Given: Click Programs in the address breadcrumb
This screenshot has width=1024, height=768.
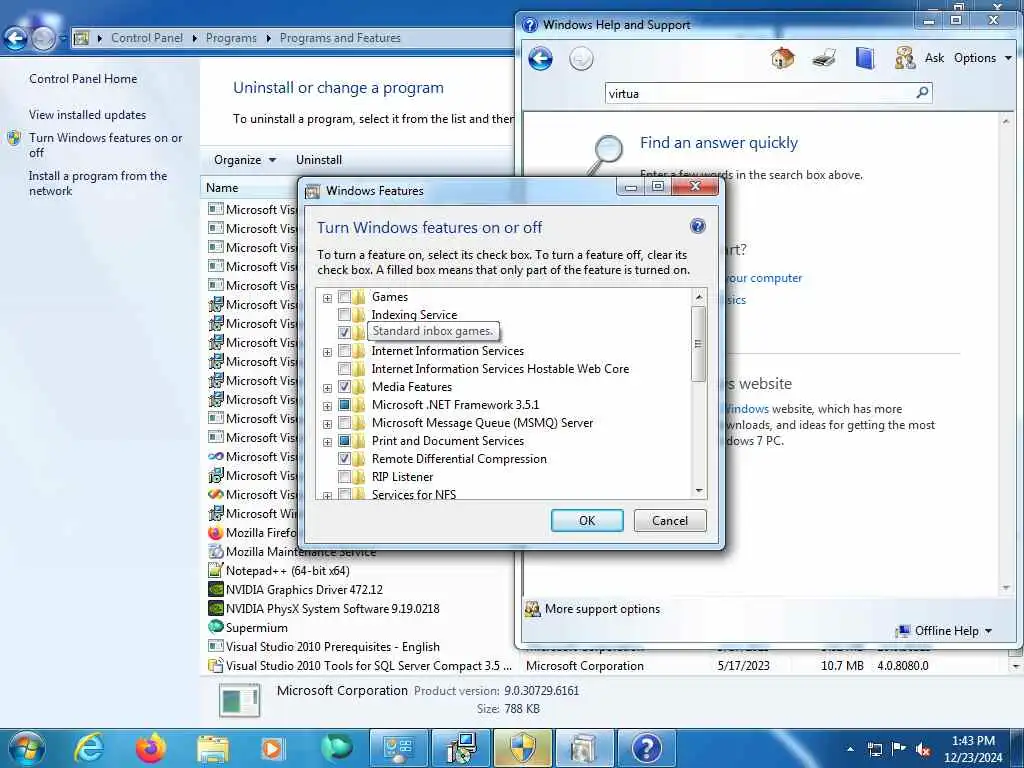Looking at the screenshot, I should pos(231,38).
